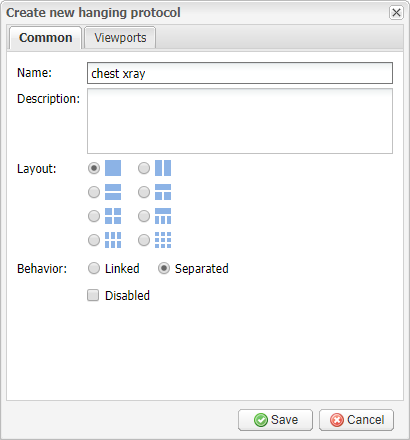Screen dimensions: 410x440
Task: Select radio button for two-by-two grid layout
Action: 94,216
